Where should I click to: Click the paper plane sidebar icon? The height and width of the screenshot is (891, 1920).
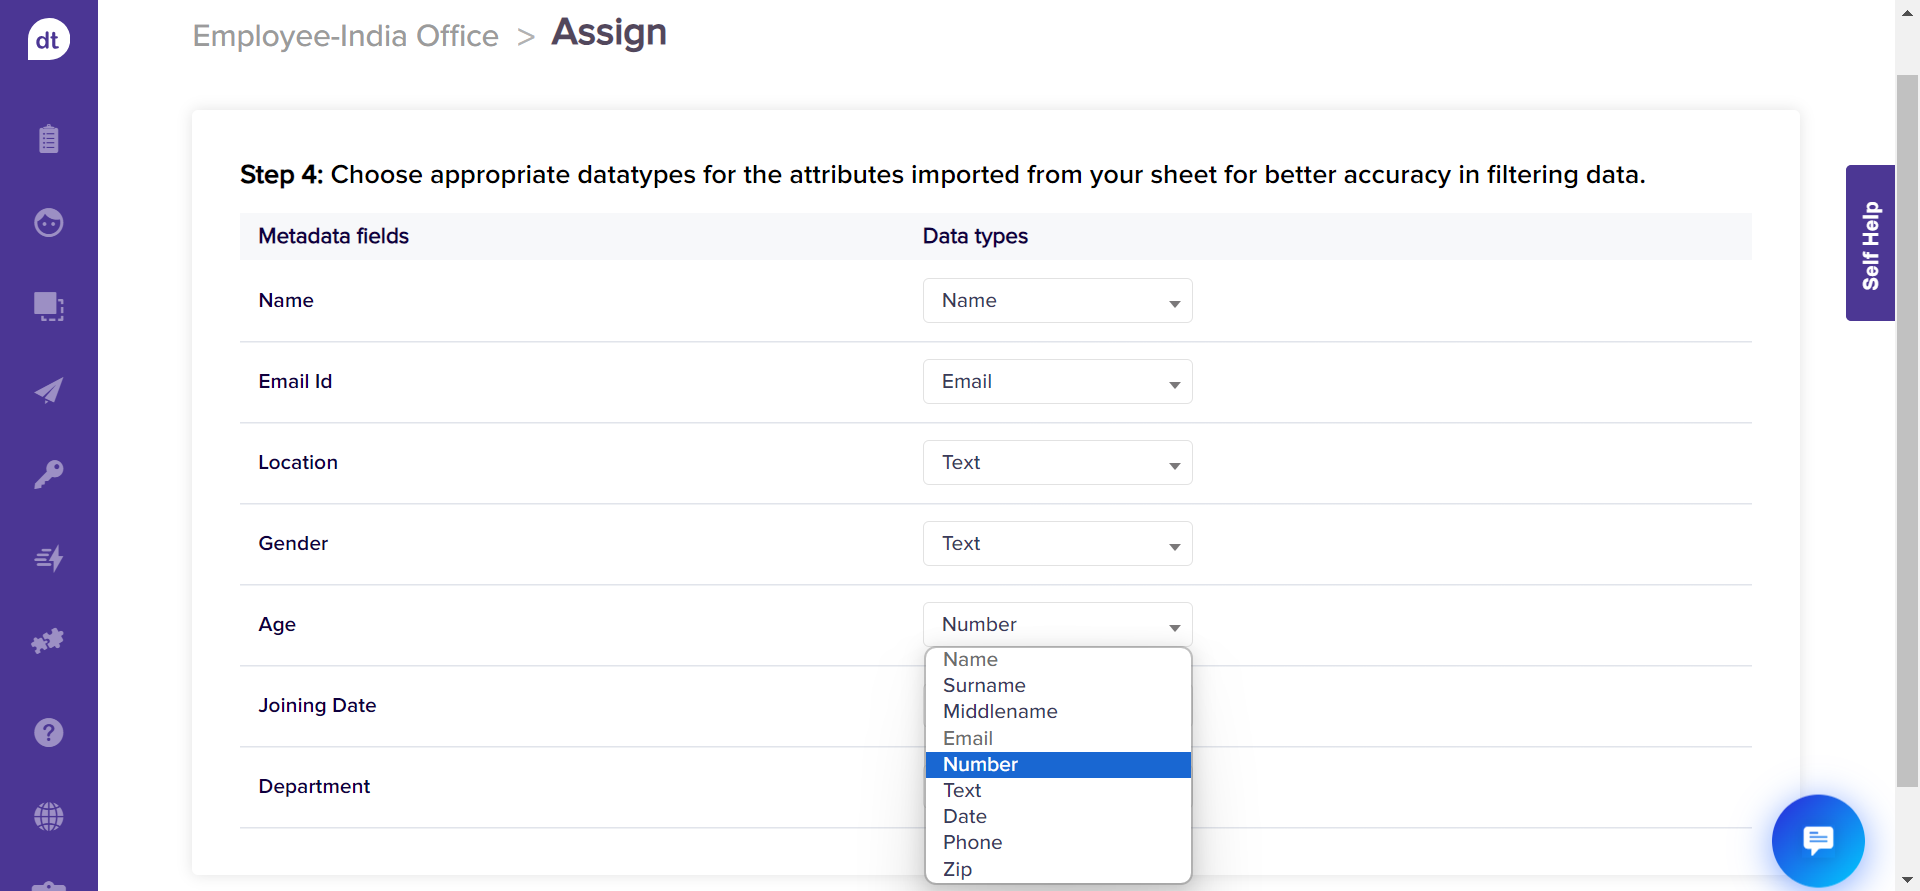point(48,390)
